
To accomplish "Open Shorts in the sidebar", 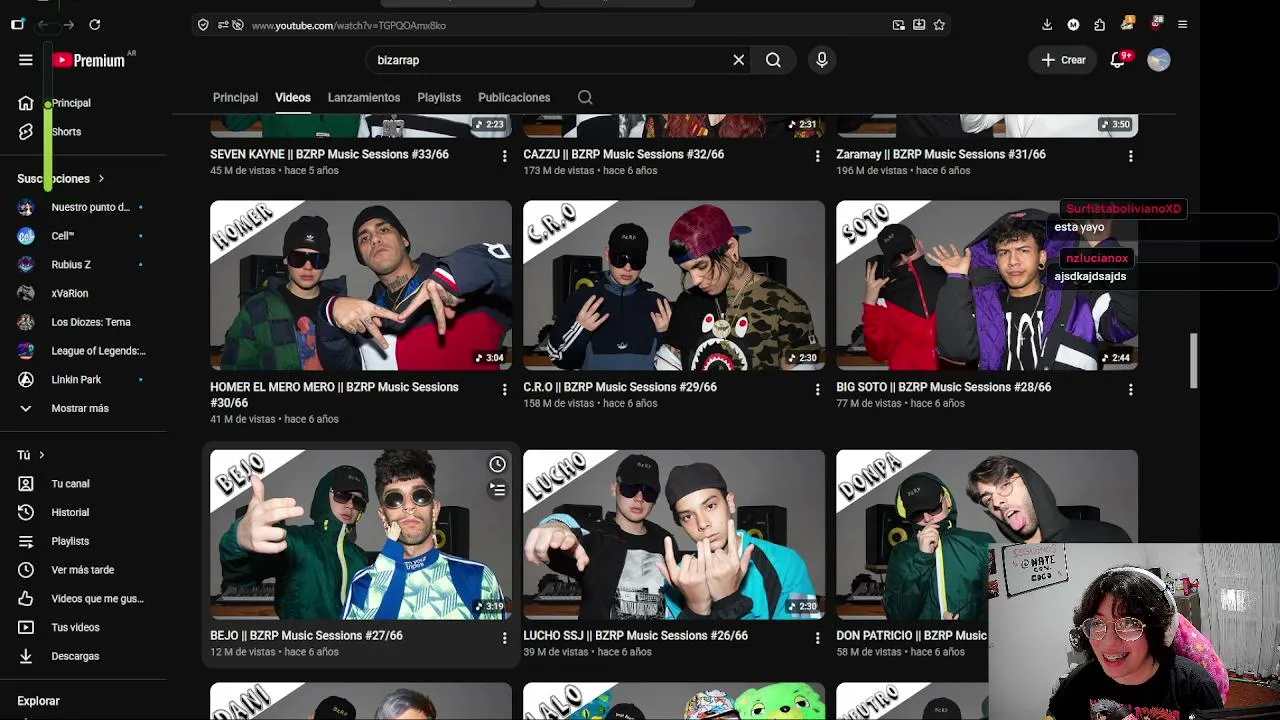I will 66,132.
